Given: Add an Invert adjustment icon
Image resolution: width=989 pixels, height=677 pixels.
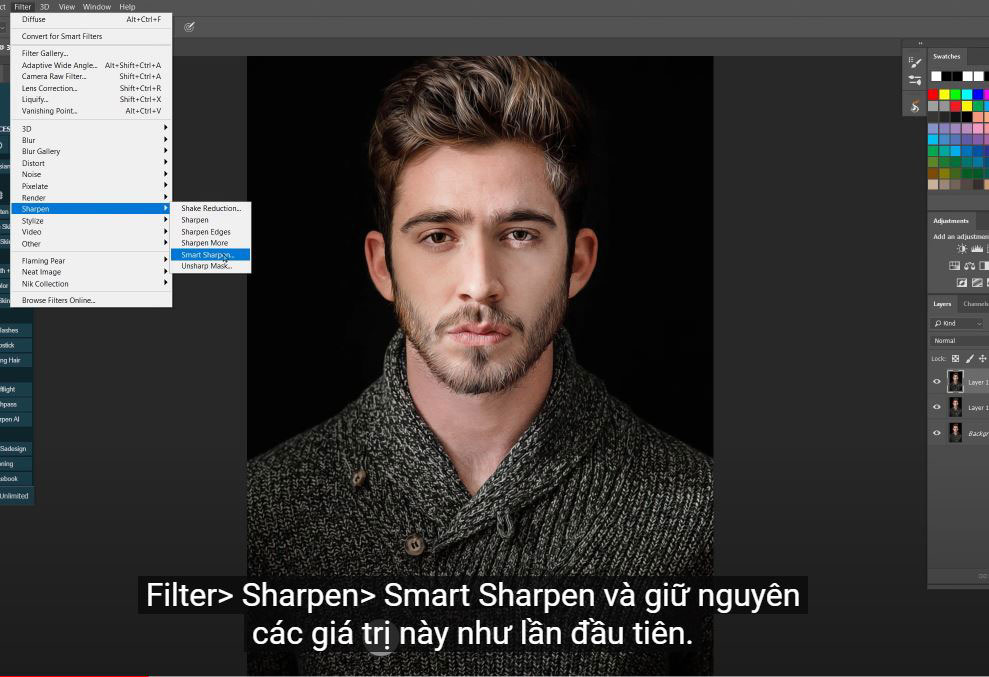Looking at the screenshot, I should click(x=962, y=283).
